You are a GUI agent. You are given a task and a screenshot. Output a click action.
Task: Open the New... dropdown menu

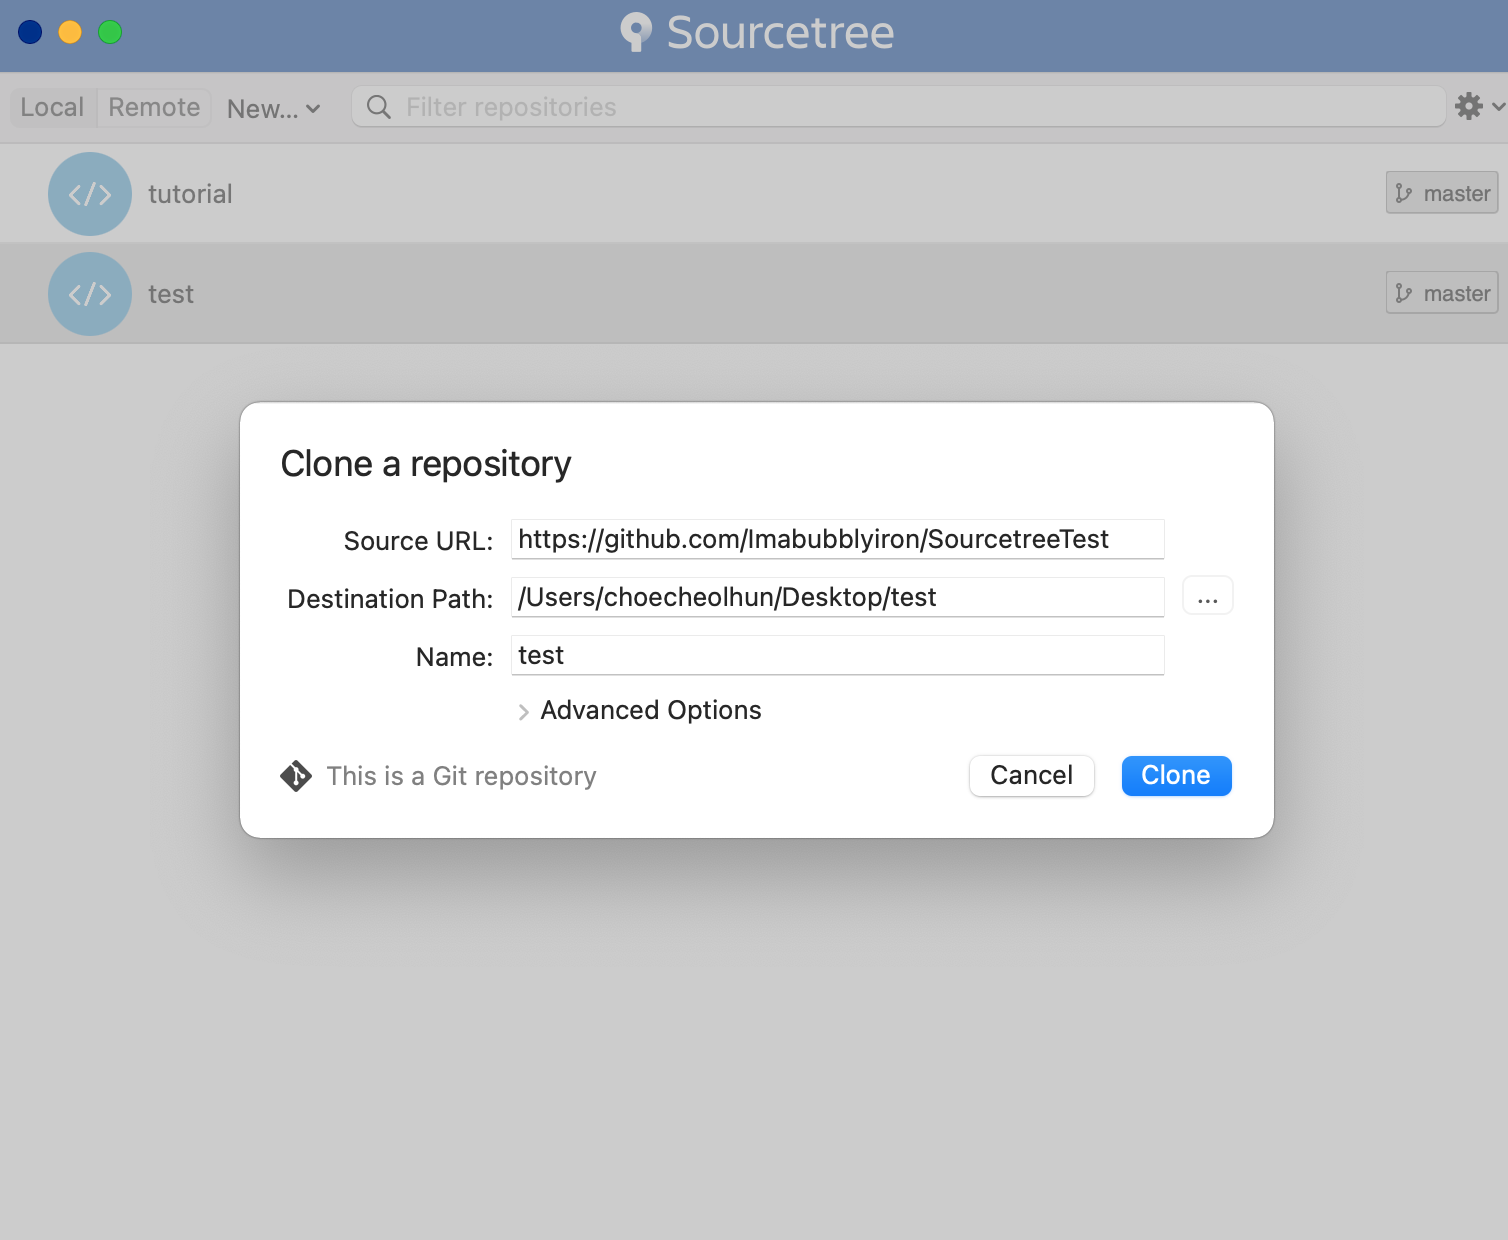pyautogui.click(x=273, y=108)
